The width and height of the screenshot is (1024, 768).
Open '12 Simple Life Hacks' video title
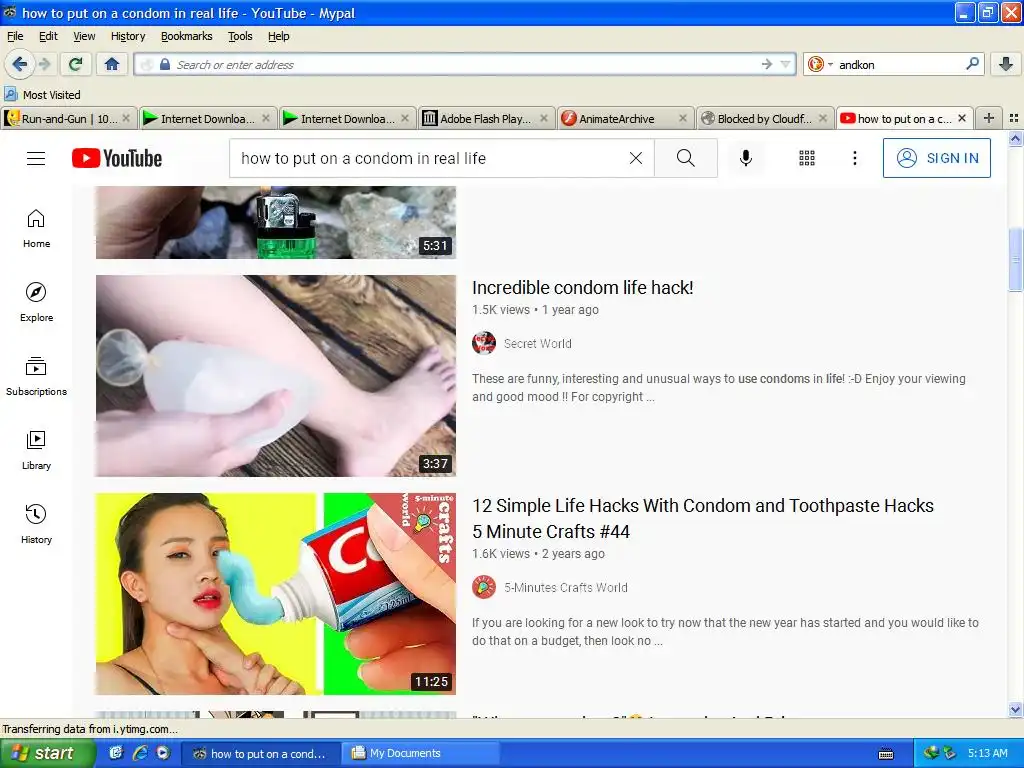pos(703,519)
